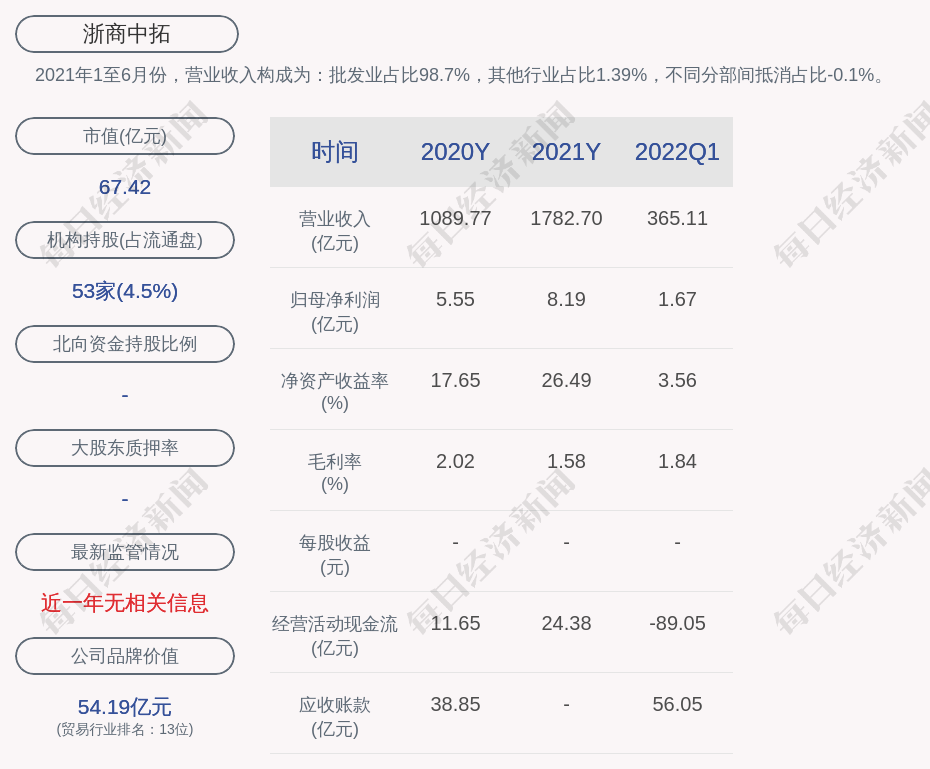Viewport: 930px width, 769px height.
Task: Select the 大股东质押率 label pill
Action: [125, 448]
